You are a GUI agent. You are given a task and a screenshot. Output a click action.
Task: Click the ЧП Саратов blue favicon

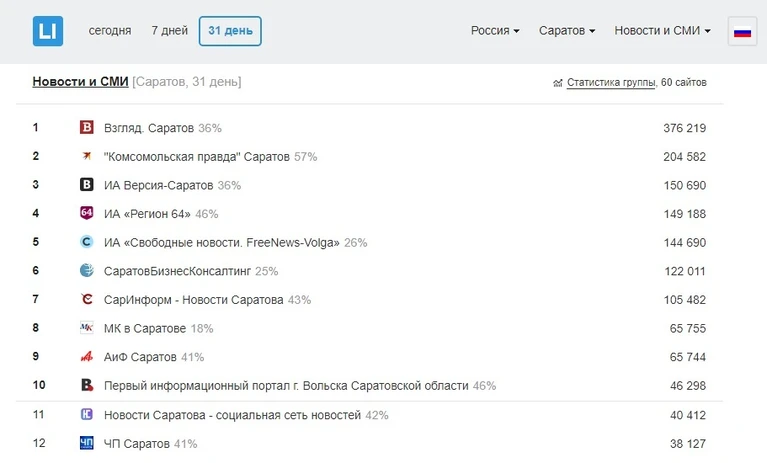87,443
